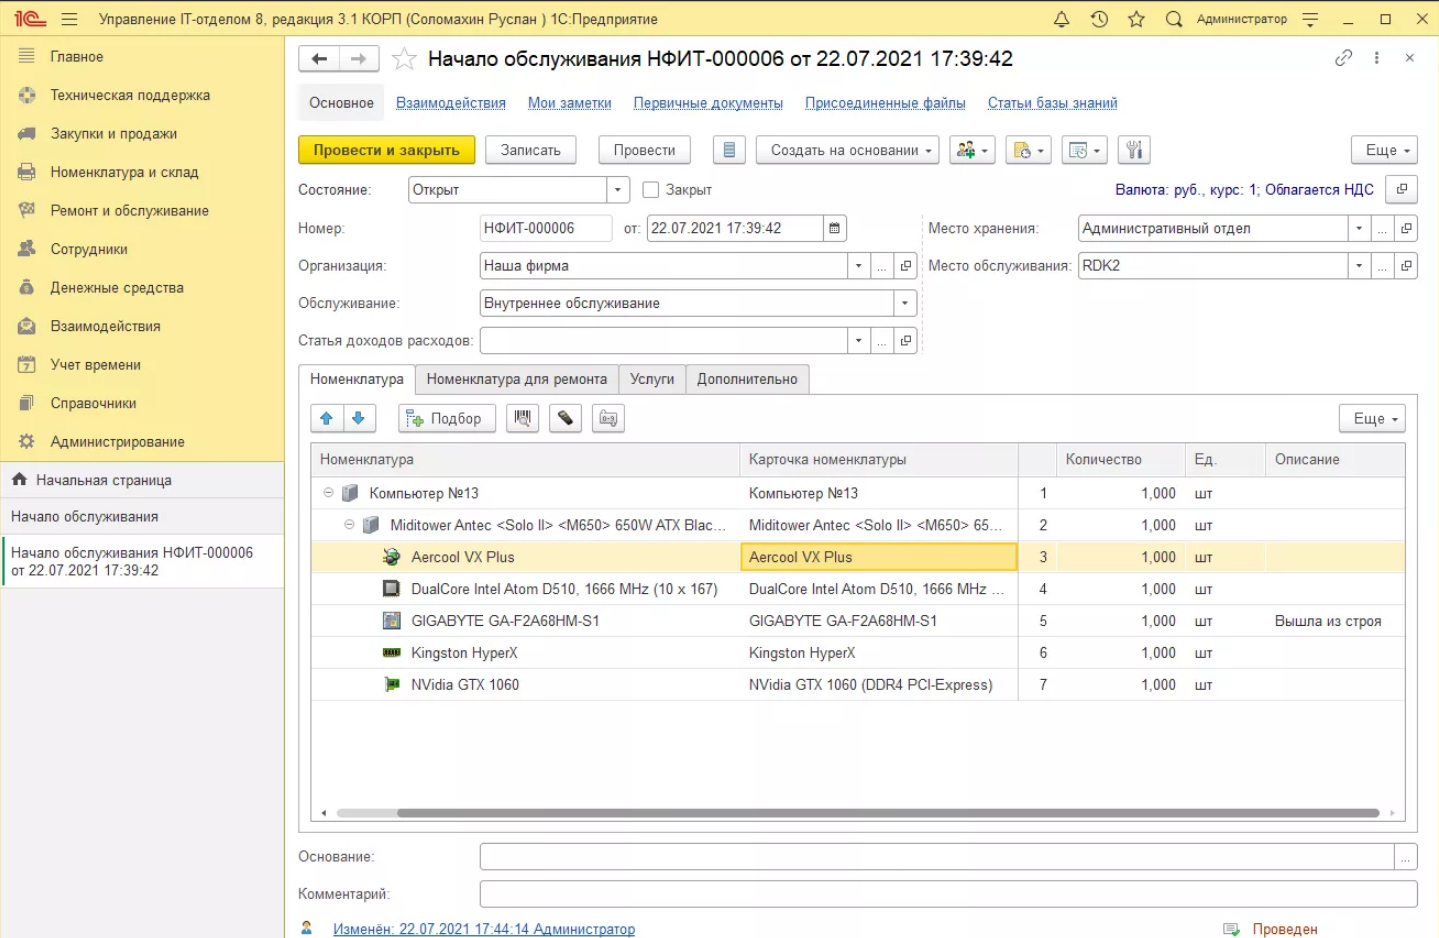1439x938 pixels.
Task: Collapse the Miditower Antec tree node
Action: (x=349, y=525)
